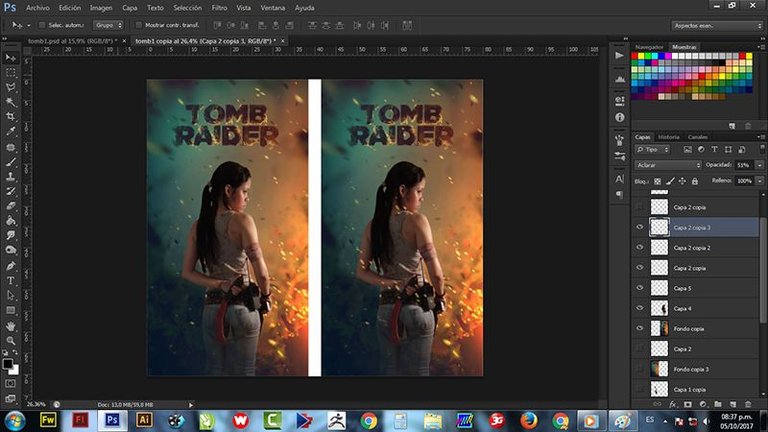Open the Relleno slider arrow
The width and height of the screenshot is (768, 432).
[760, 181]
